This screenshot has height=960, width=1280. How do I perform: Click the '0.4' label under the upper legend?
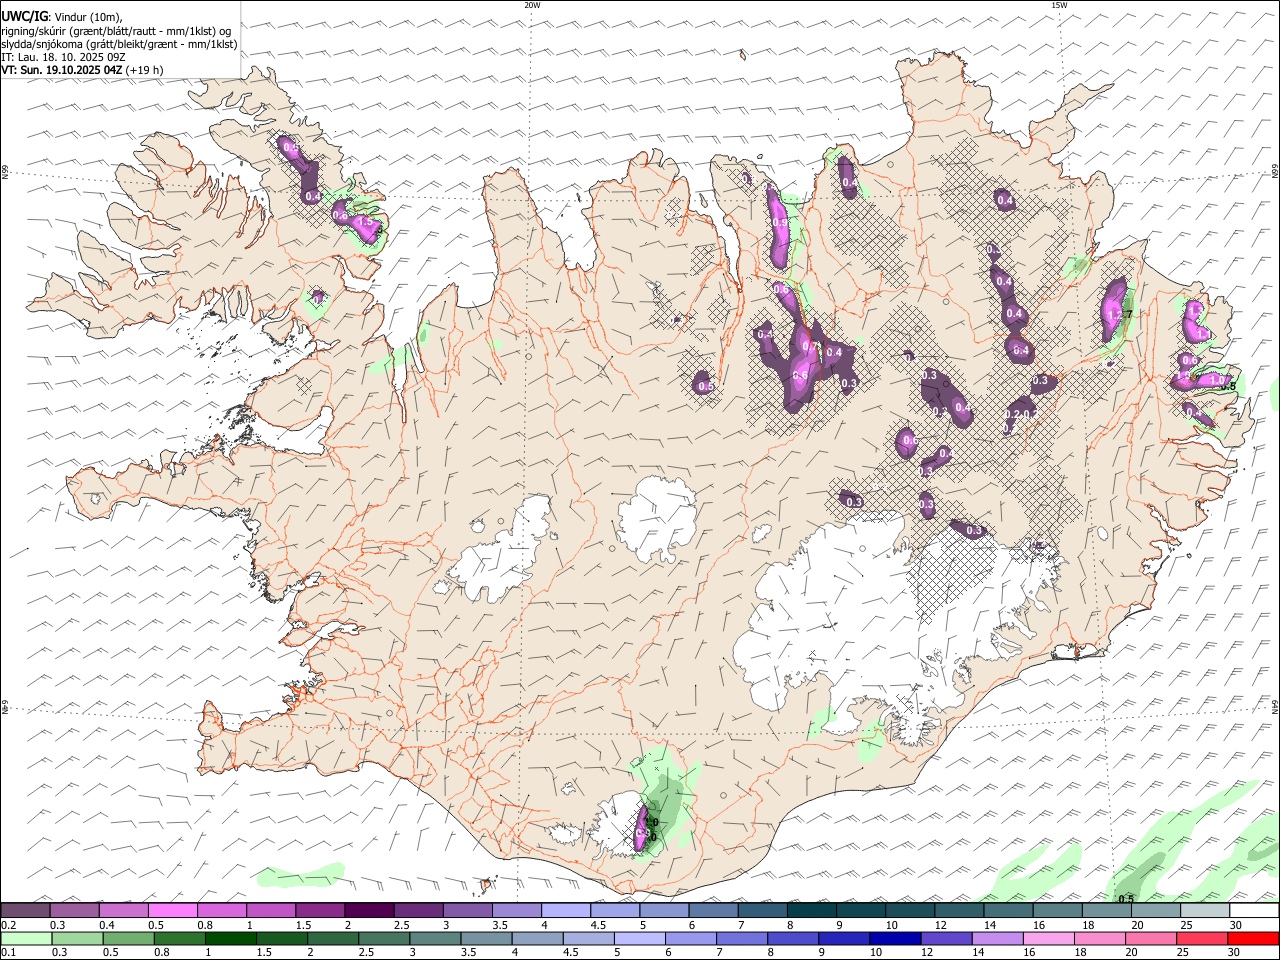click(107, 925)
